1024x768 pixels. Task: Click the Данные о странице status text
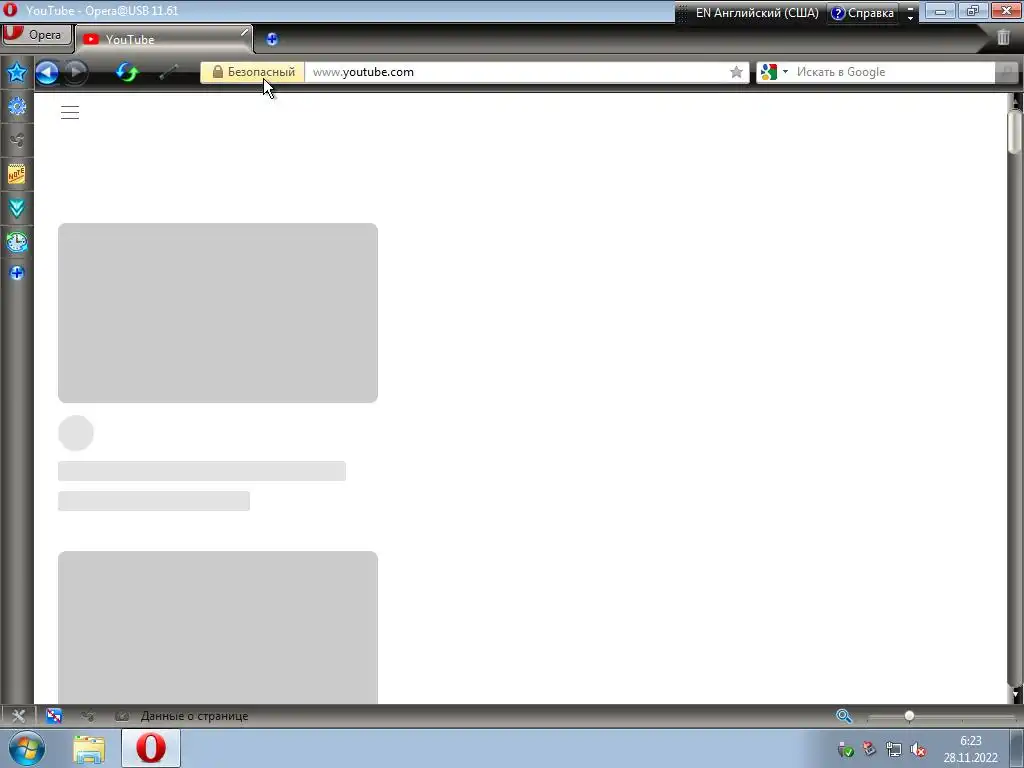coord(195,716)
